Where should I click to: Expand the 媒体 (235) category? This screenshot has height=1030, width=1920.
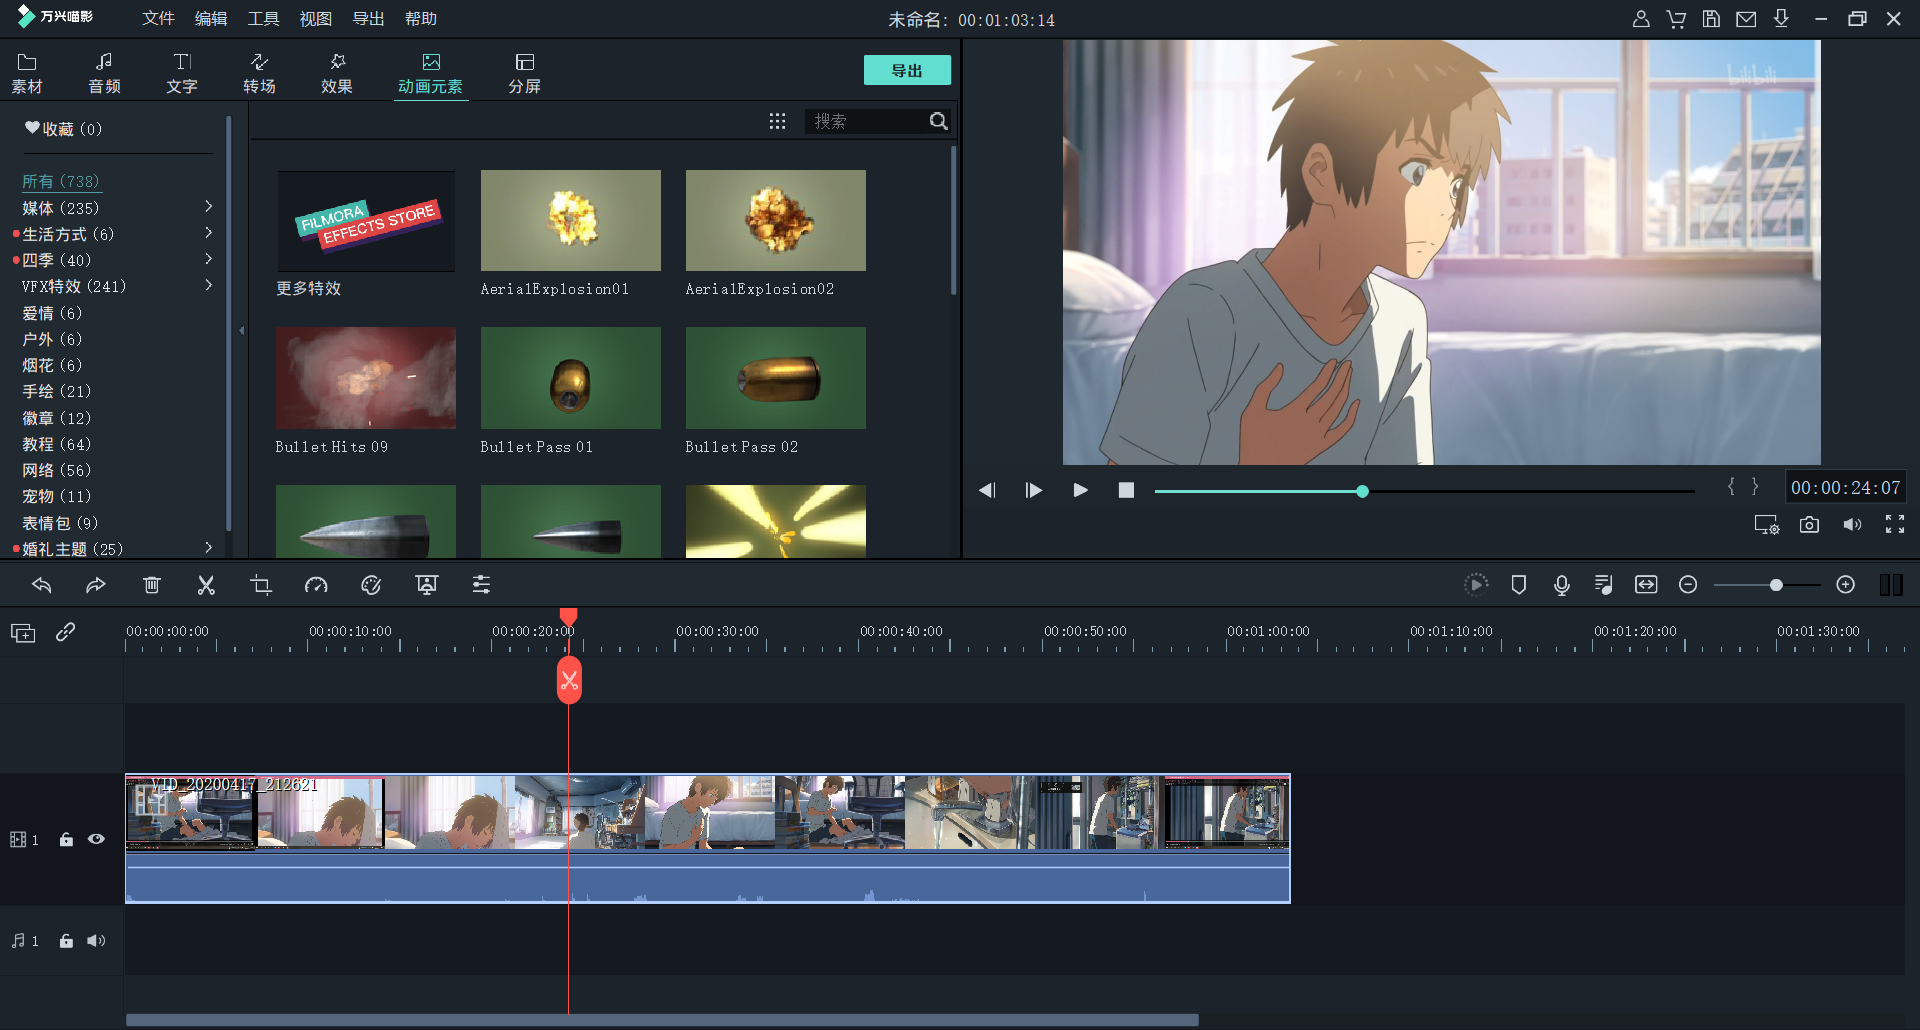tap(208, 207)
